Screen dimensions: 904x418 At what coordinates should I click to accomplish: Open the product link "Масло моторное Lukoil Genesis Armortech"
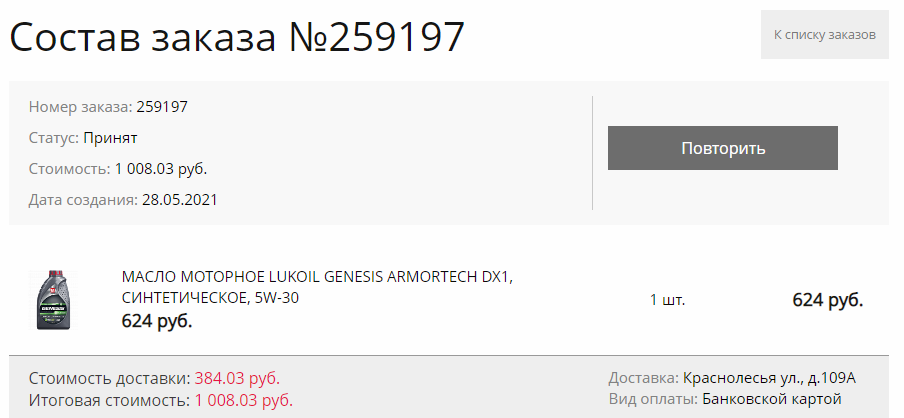click(317, 287)
